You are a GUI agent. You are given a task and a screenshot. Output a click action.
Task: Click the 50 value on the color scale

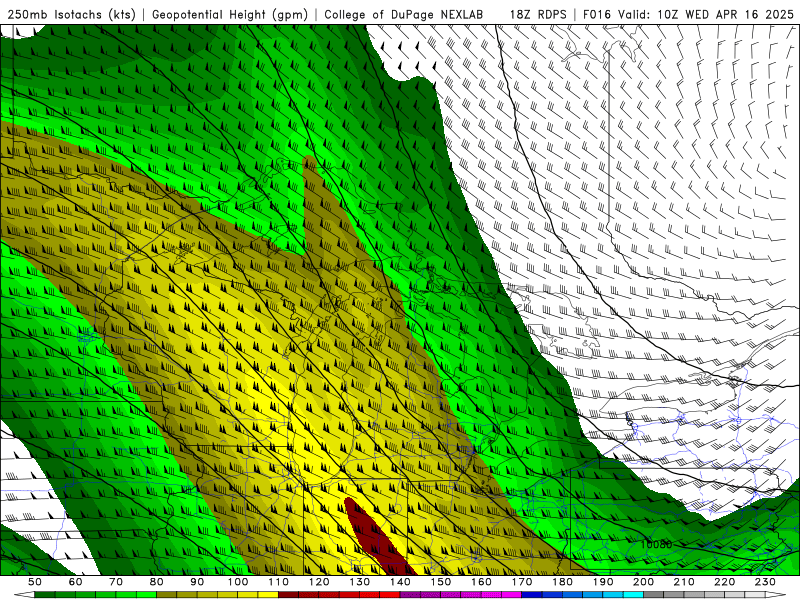tap(35, 582)
